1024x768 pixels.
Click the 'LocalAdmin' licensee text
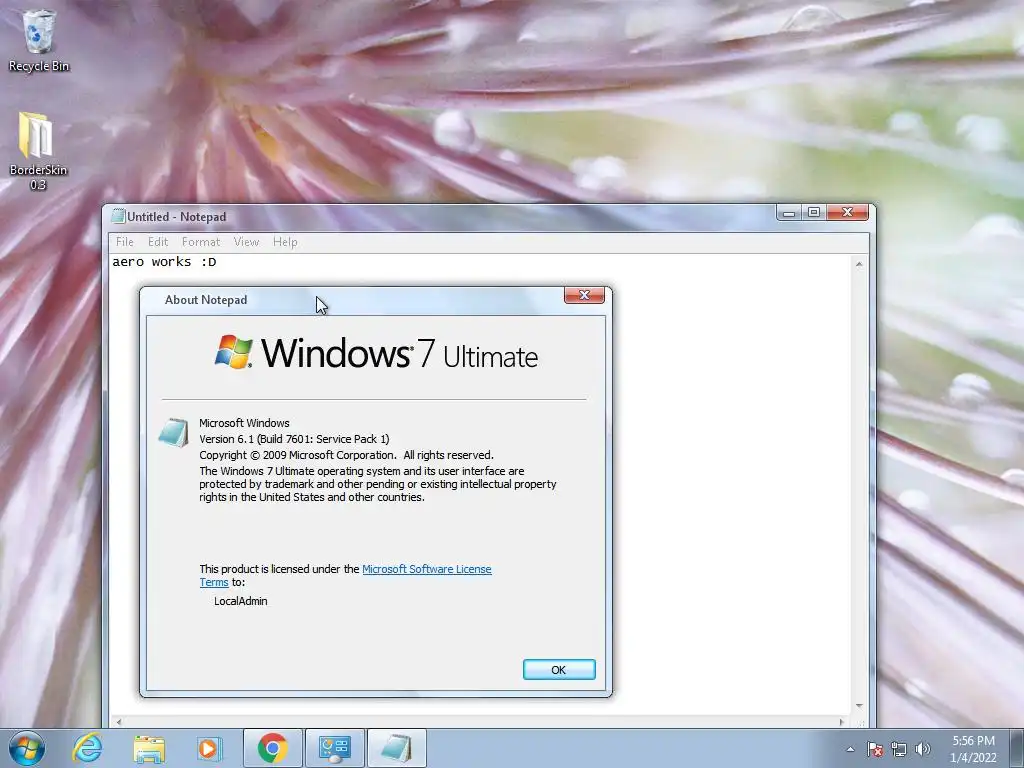pos(240,601)
